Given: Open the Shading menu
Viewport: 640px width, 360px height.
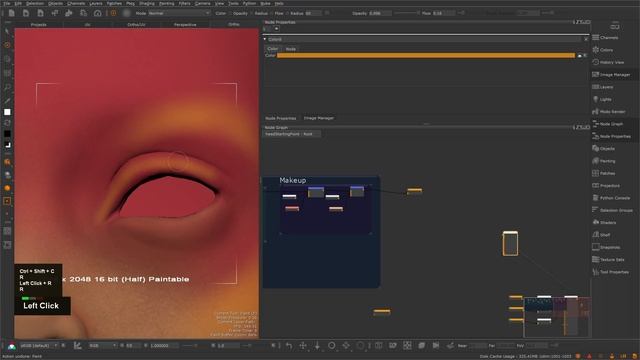Looking at the screenshot, I should [x=147, y=3].
